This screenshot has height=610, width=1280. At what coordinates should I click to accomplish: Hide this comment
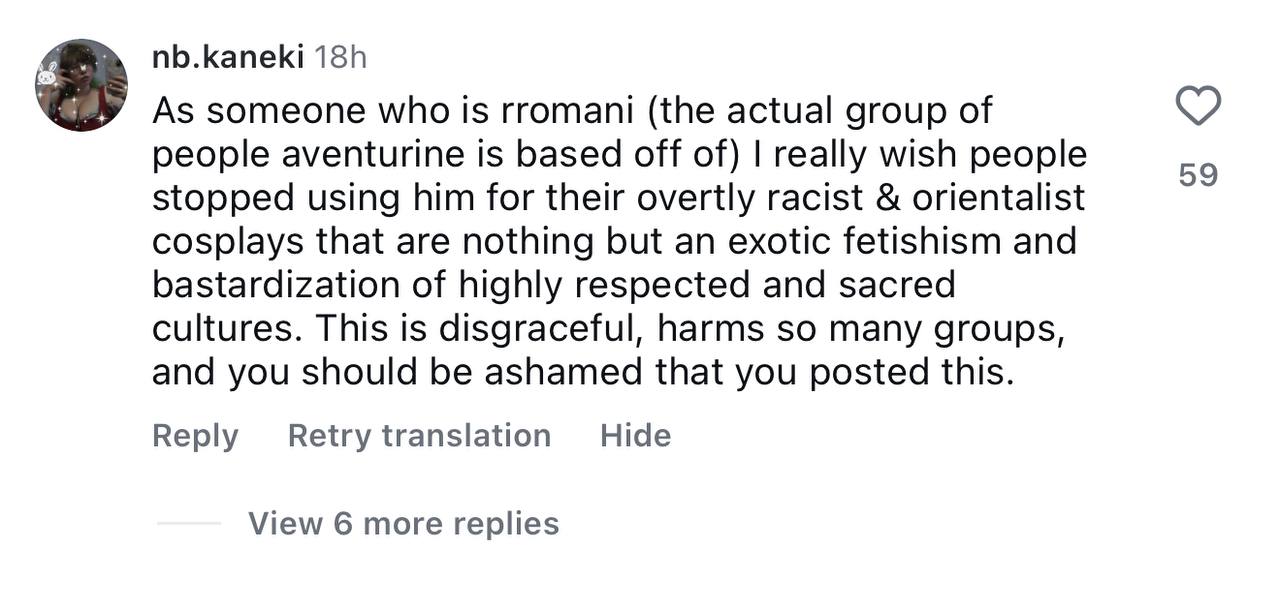point(635,436)
